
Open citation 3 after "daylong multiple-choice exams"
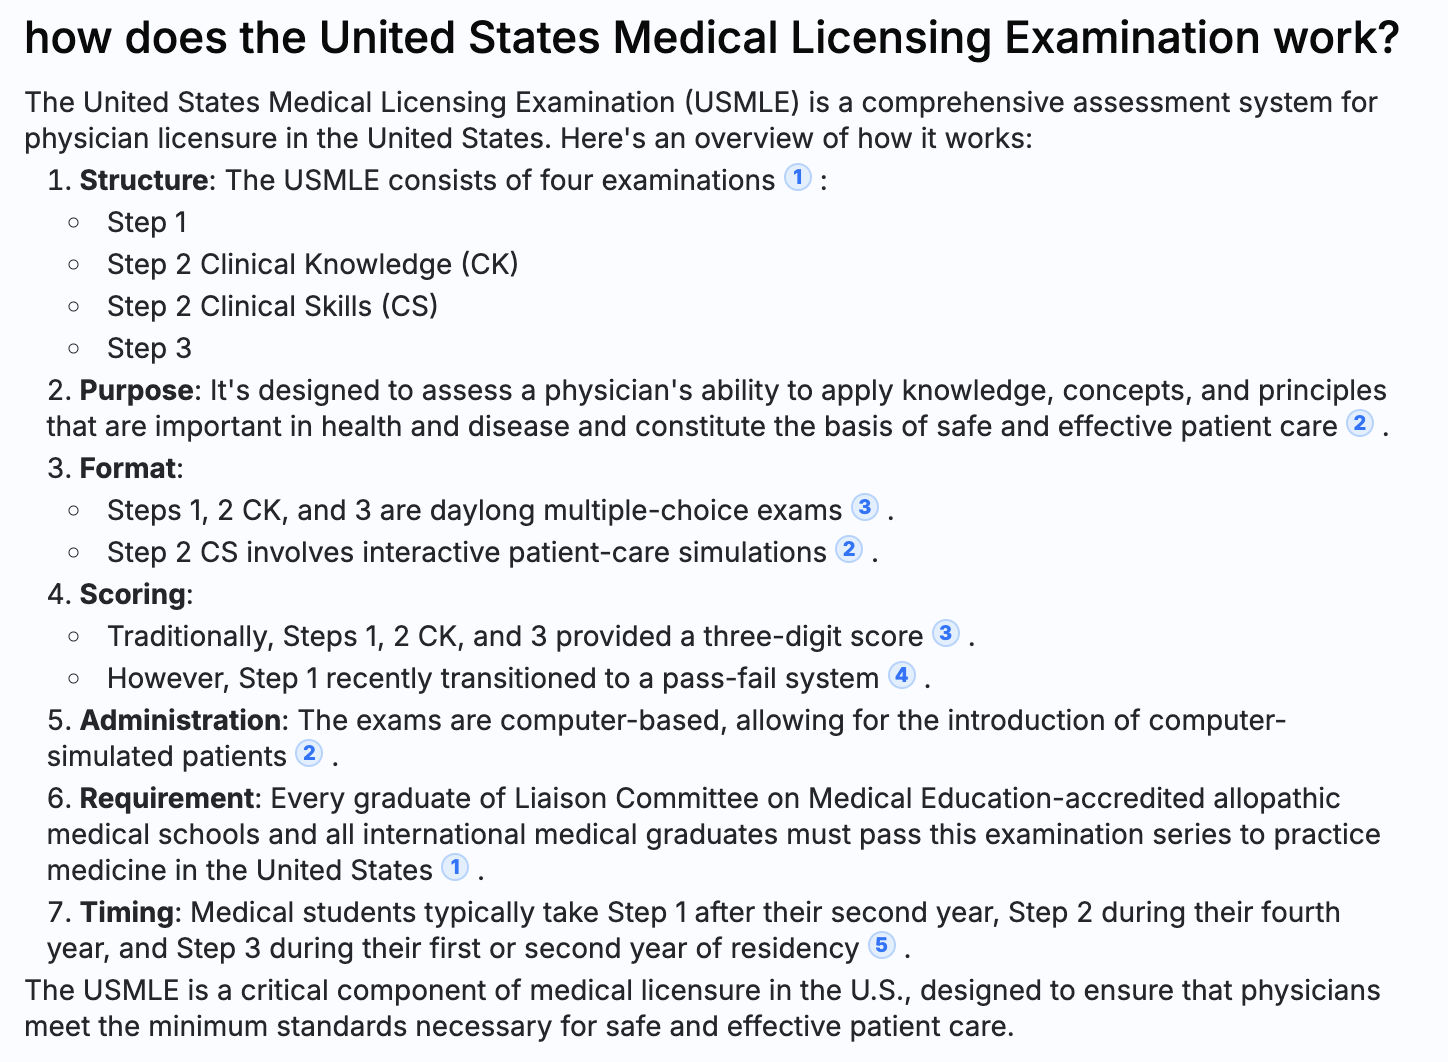[865, 507]
